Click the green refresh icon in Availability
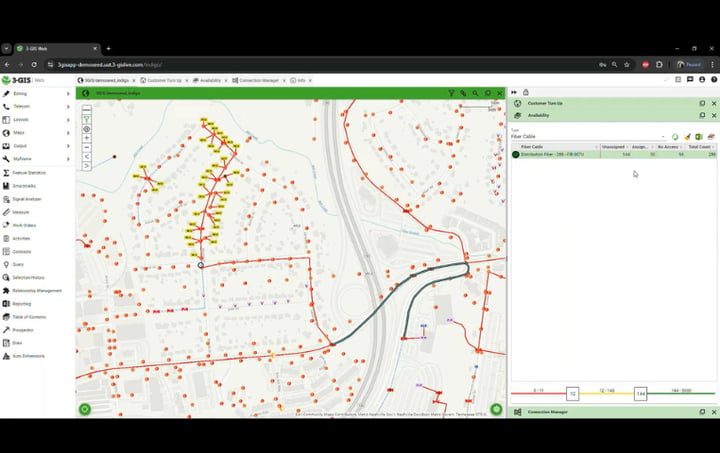 [x=675, y=137]
